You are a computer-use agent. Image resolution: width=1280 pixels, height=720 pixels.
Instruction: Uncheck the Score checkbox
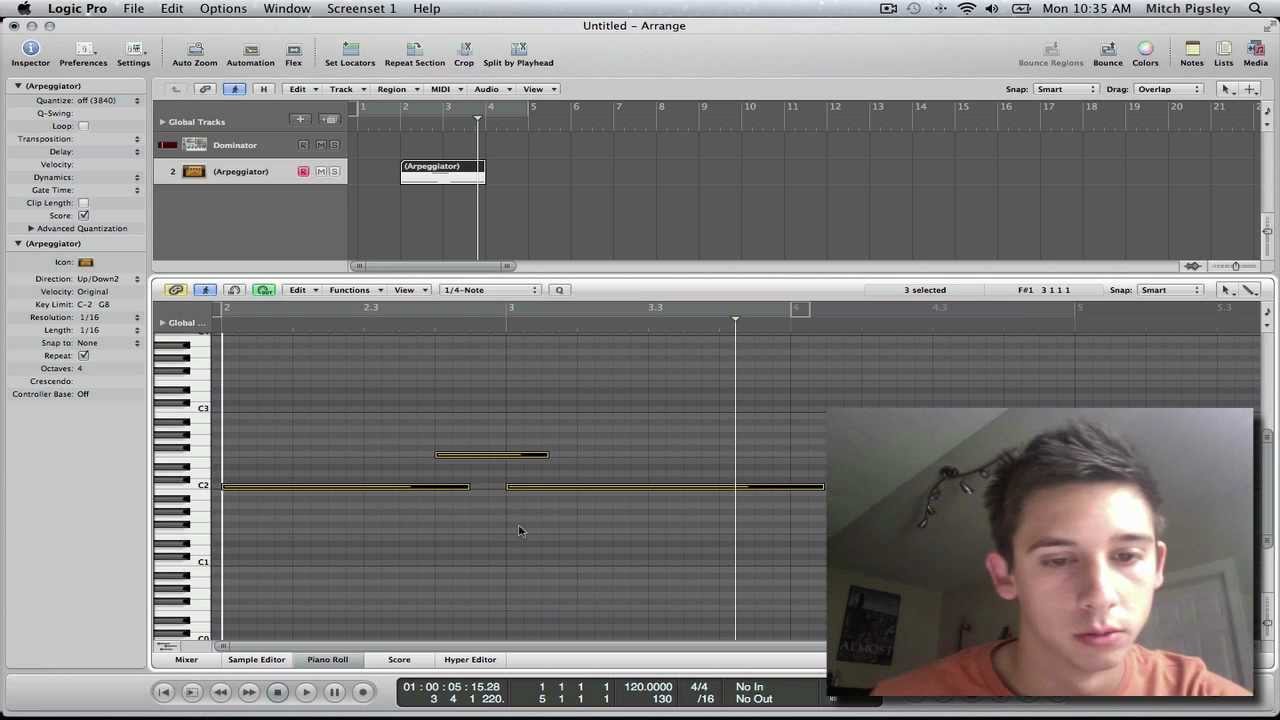pos(83,215)
